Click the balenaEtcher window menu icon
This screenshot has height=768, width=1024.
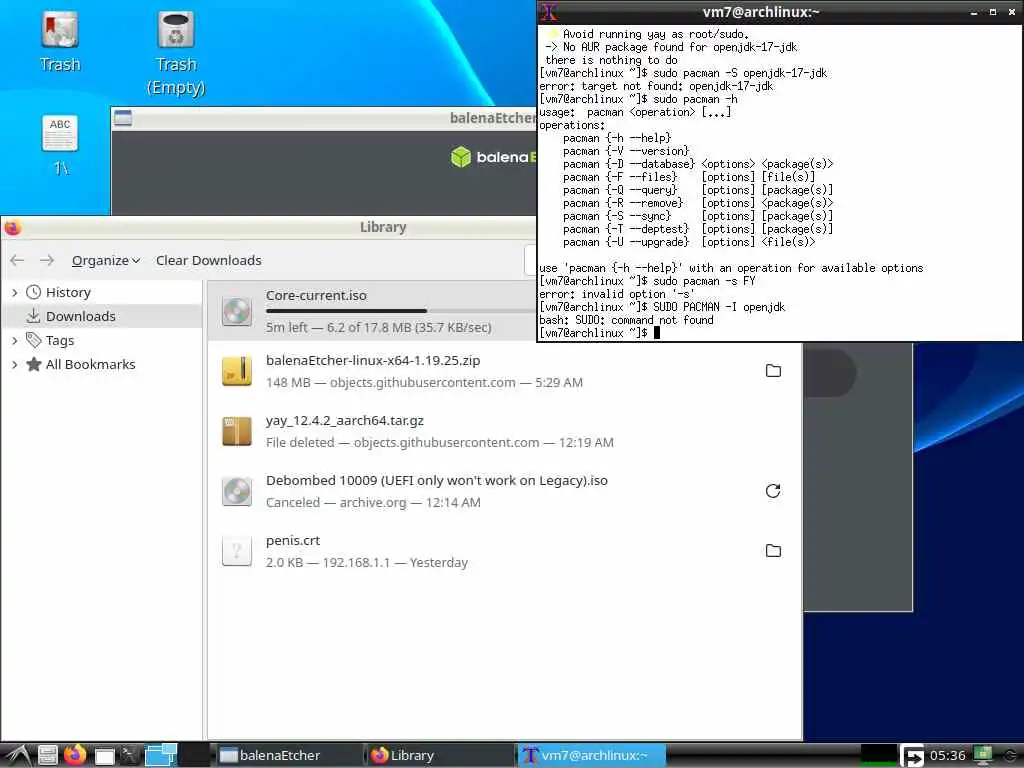click(x=123, y=118)
